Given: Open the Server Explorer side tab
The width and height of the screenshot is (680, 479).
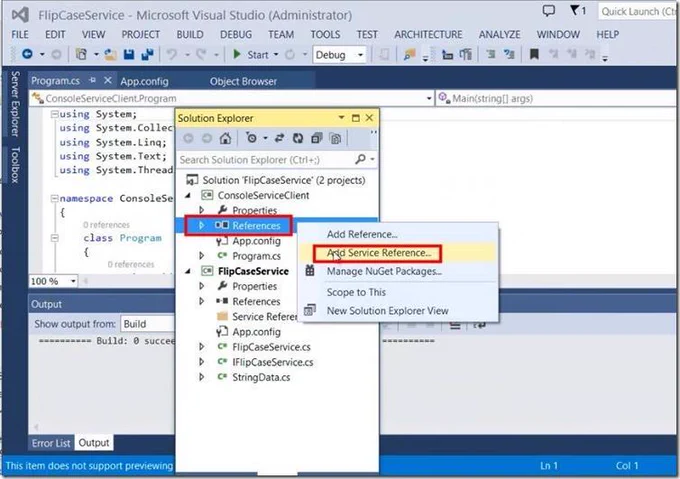Looking at the screenshot, I should point(15,103).
